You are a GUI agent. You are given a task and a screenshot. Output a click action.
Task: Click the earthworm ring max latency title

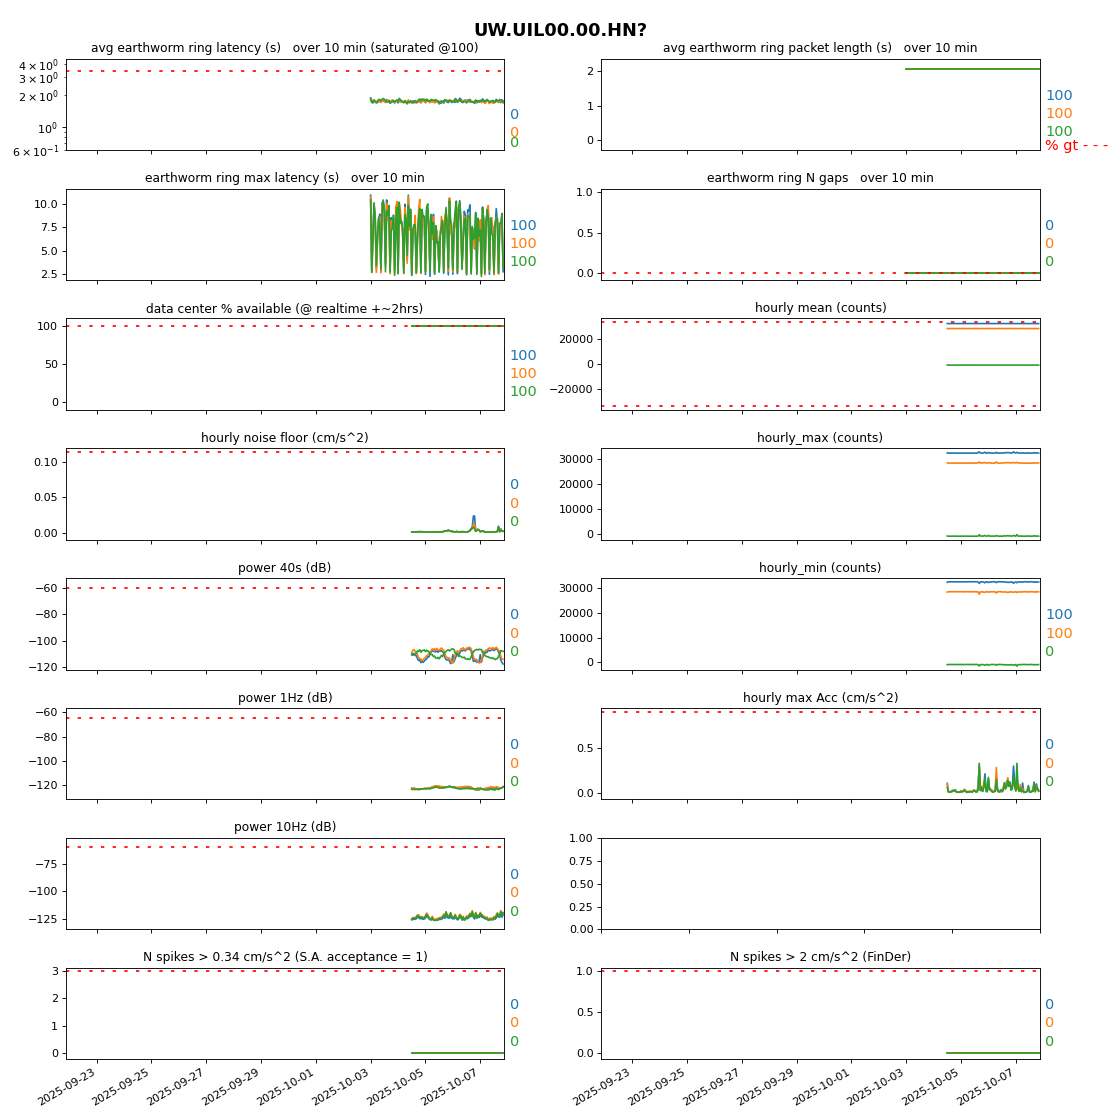[285, 178]
